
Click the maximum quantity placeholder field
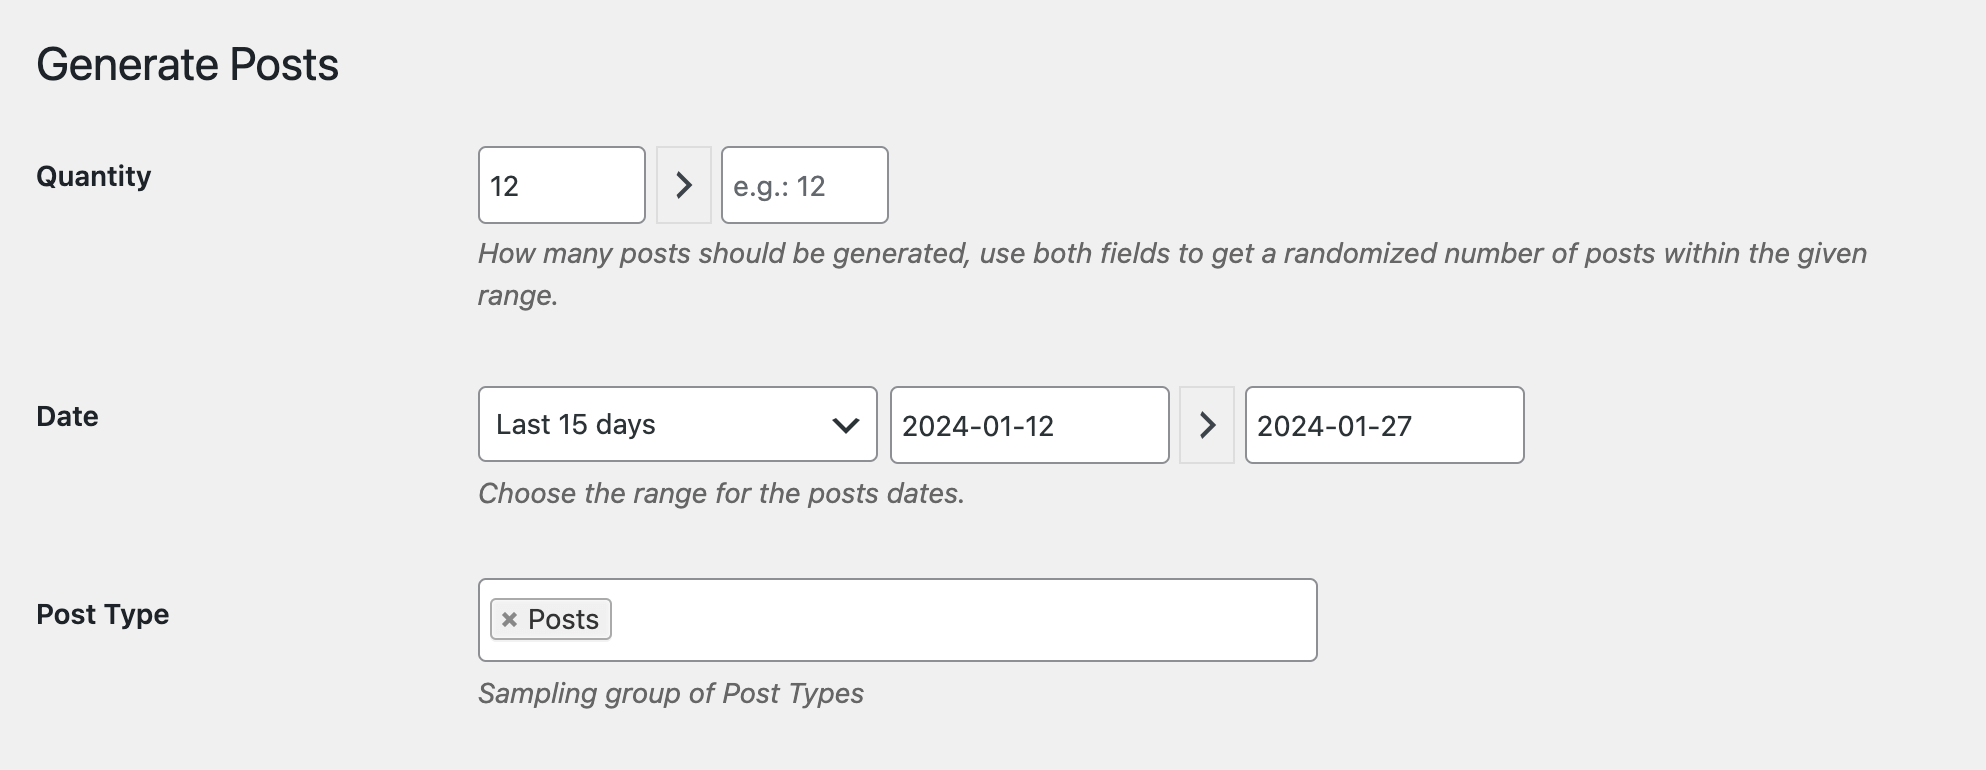(803, 184)
